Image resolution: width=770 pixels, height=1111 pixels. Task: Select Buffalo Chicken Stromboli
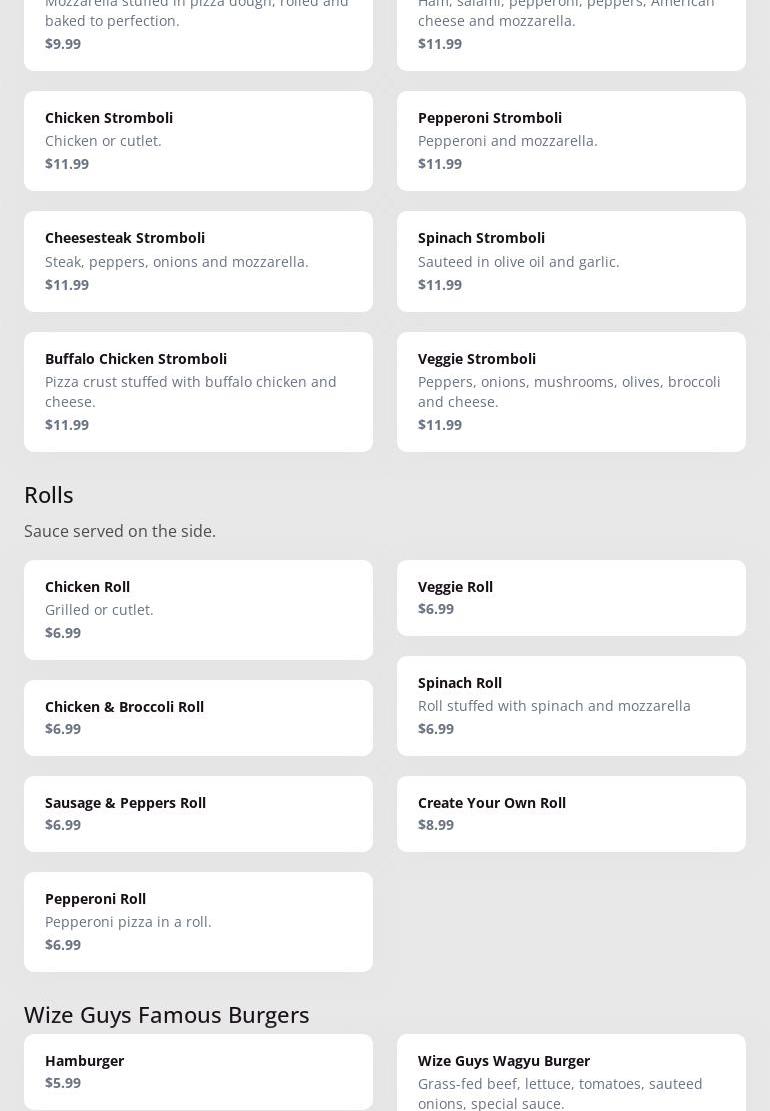click(x=198, y=391)
